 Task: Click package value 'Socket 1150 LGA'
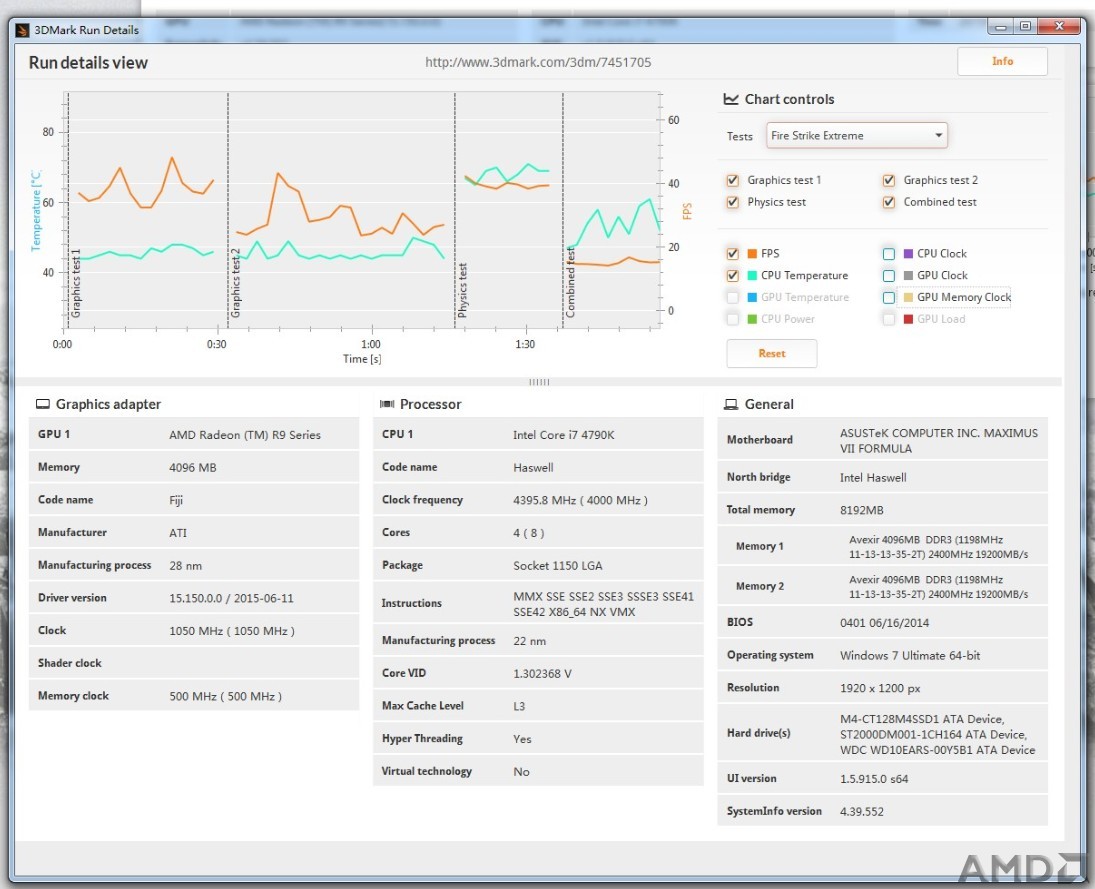(x=557, y=566)
